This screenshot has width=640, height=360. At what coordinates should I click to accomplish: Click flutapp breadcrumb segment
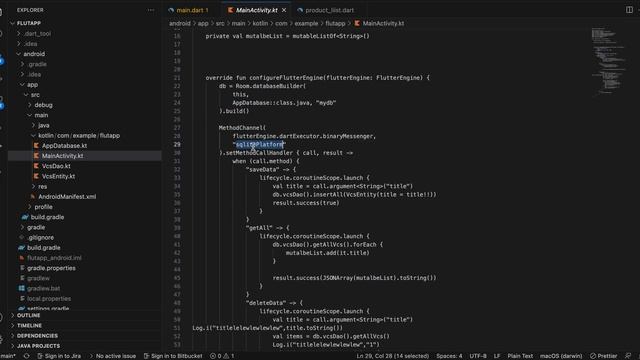pyautogui.click(x=335, y=24)
